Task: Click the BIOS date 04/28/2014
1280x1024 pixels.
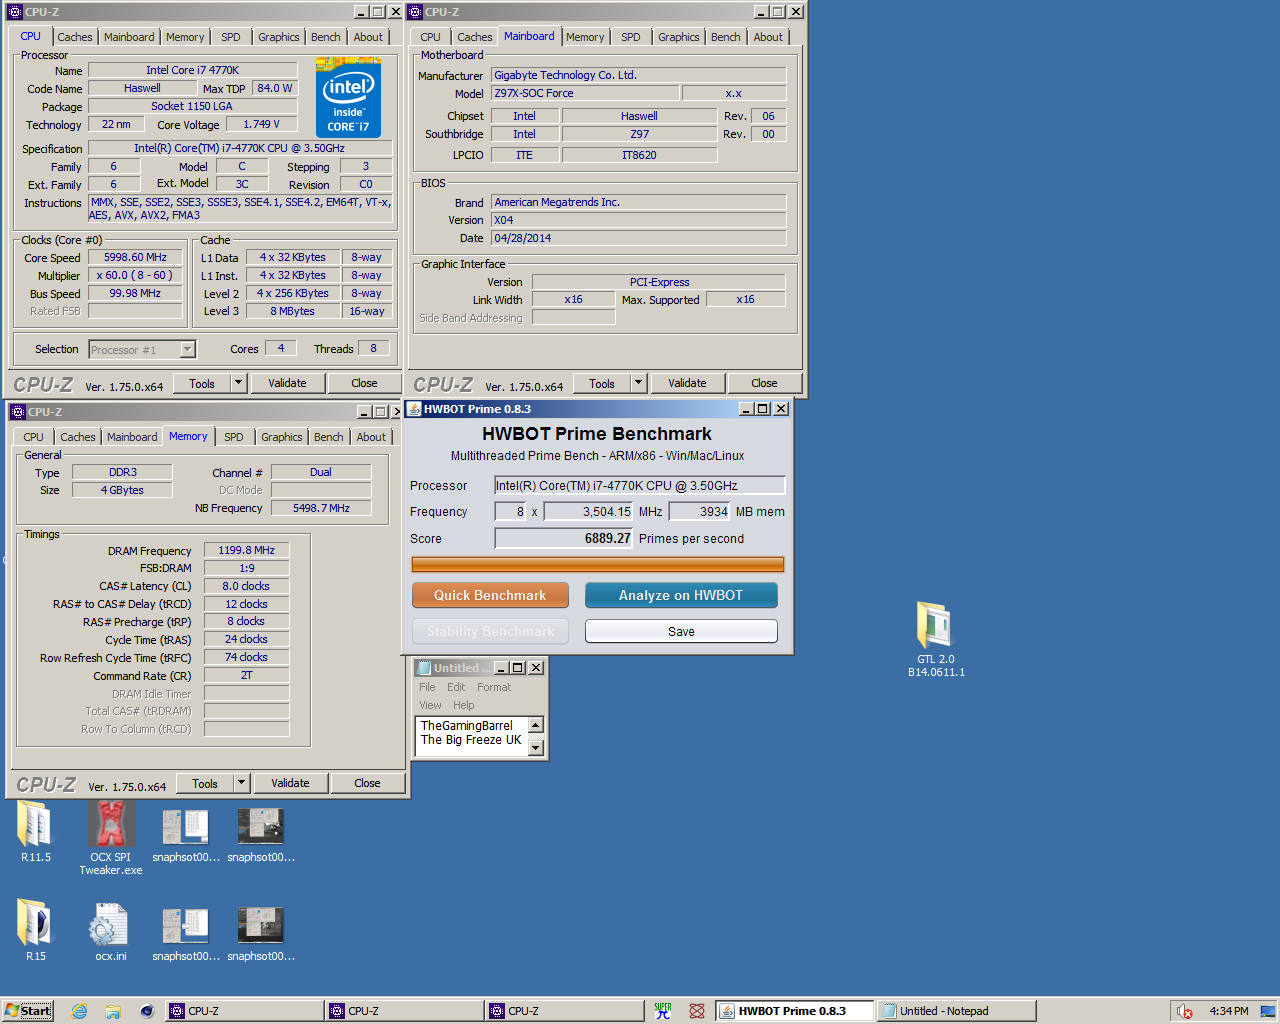Action: 638,238
